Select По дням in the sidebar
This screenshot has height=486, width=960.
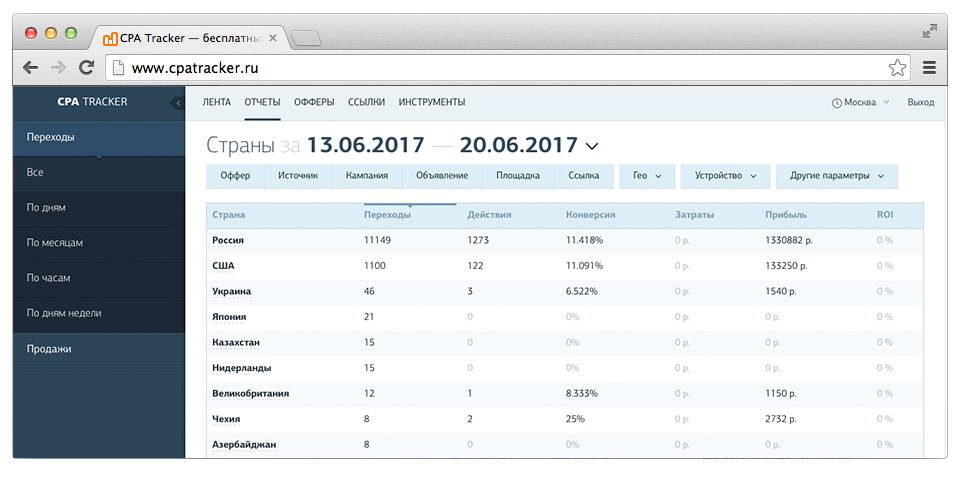click(99, 208)
